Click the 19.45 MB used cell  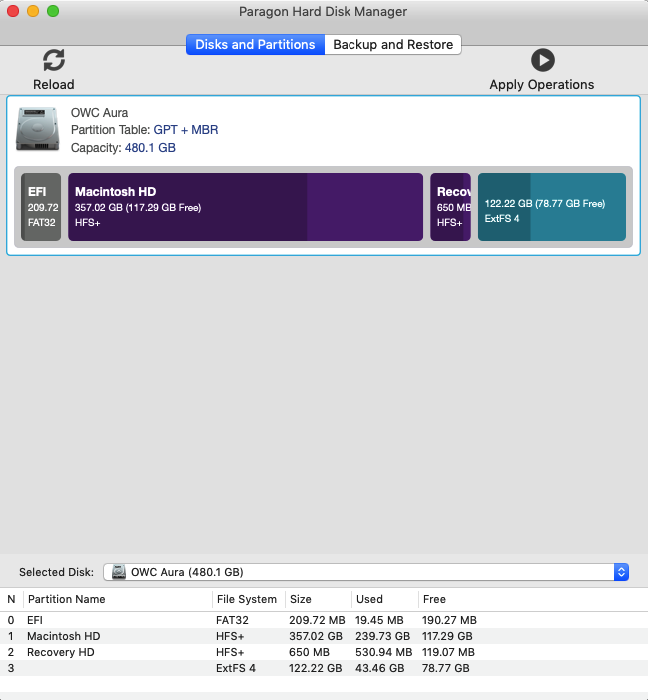pos(379,620)
